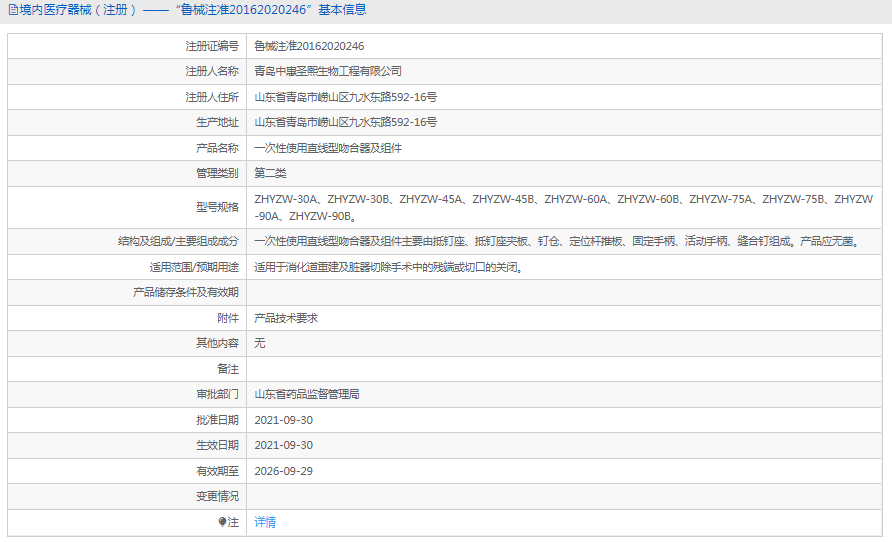Click the 备注 row label

228,369
